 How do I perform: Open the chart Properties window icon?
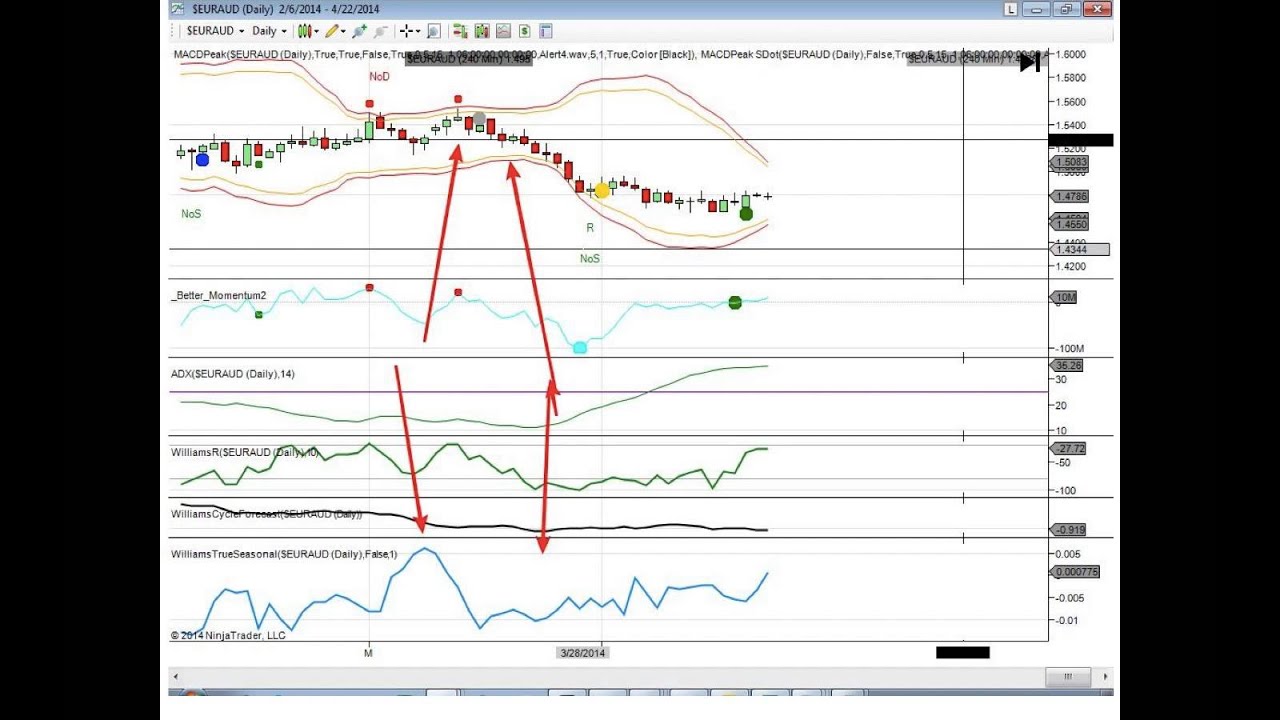pyautogui.click(x=546, y=31)
